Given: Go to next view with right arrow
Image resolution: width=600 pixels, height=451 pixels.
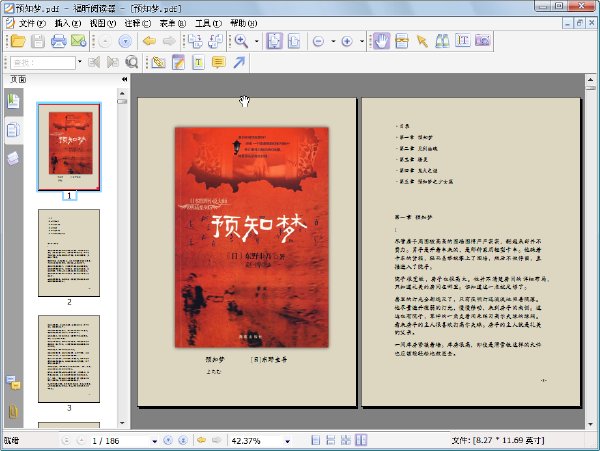Looking at the screenshot, I should 169,41.
